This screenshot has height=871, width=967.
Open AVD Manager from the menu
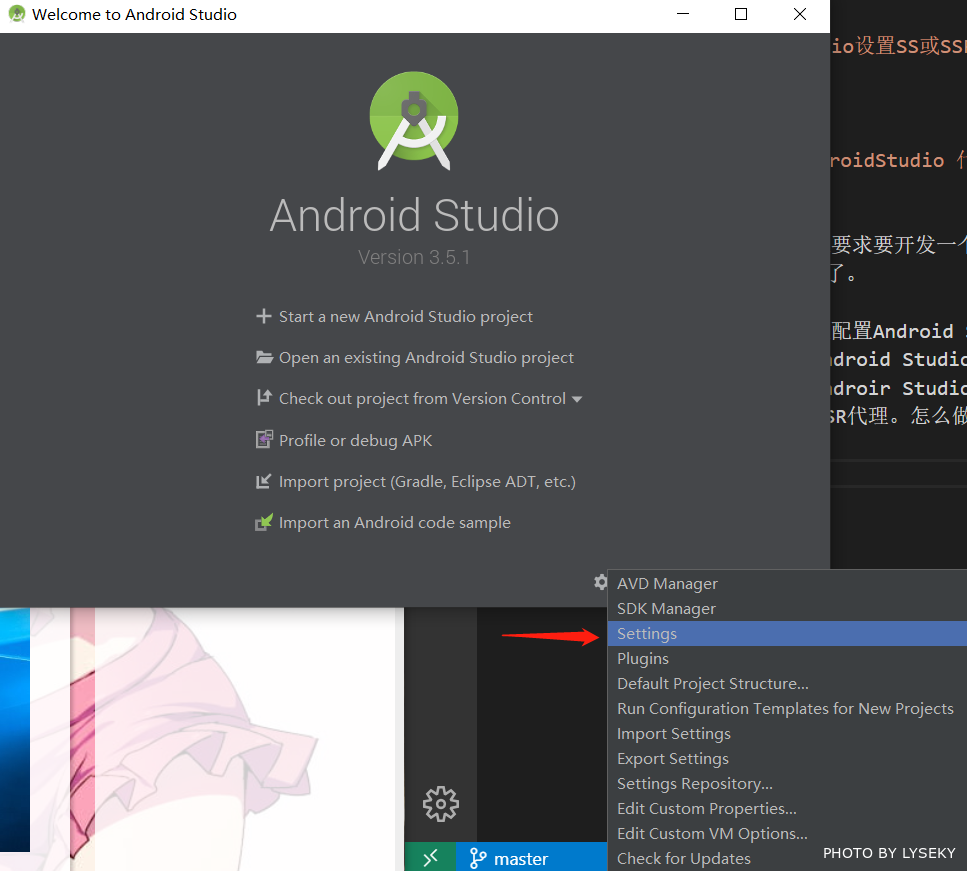787,584
